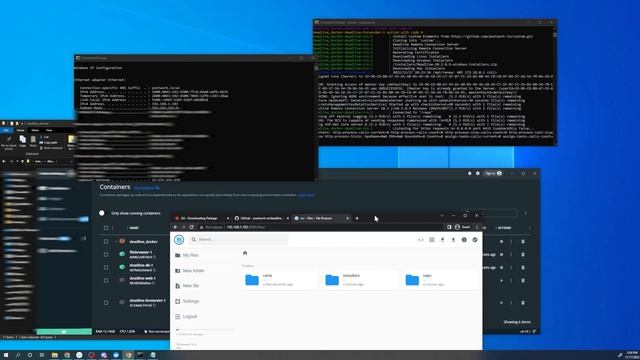Check the deadline_docker row checkbox
The image size is (640, 360).
tap(106, 242)
